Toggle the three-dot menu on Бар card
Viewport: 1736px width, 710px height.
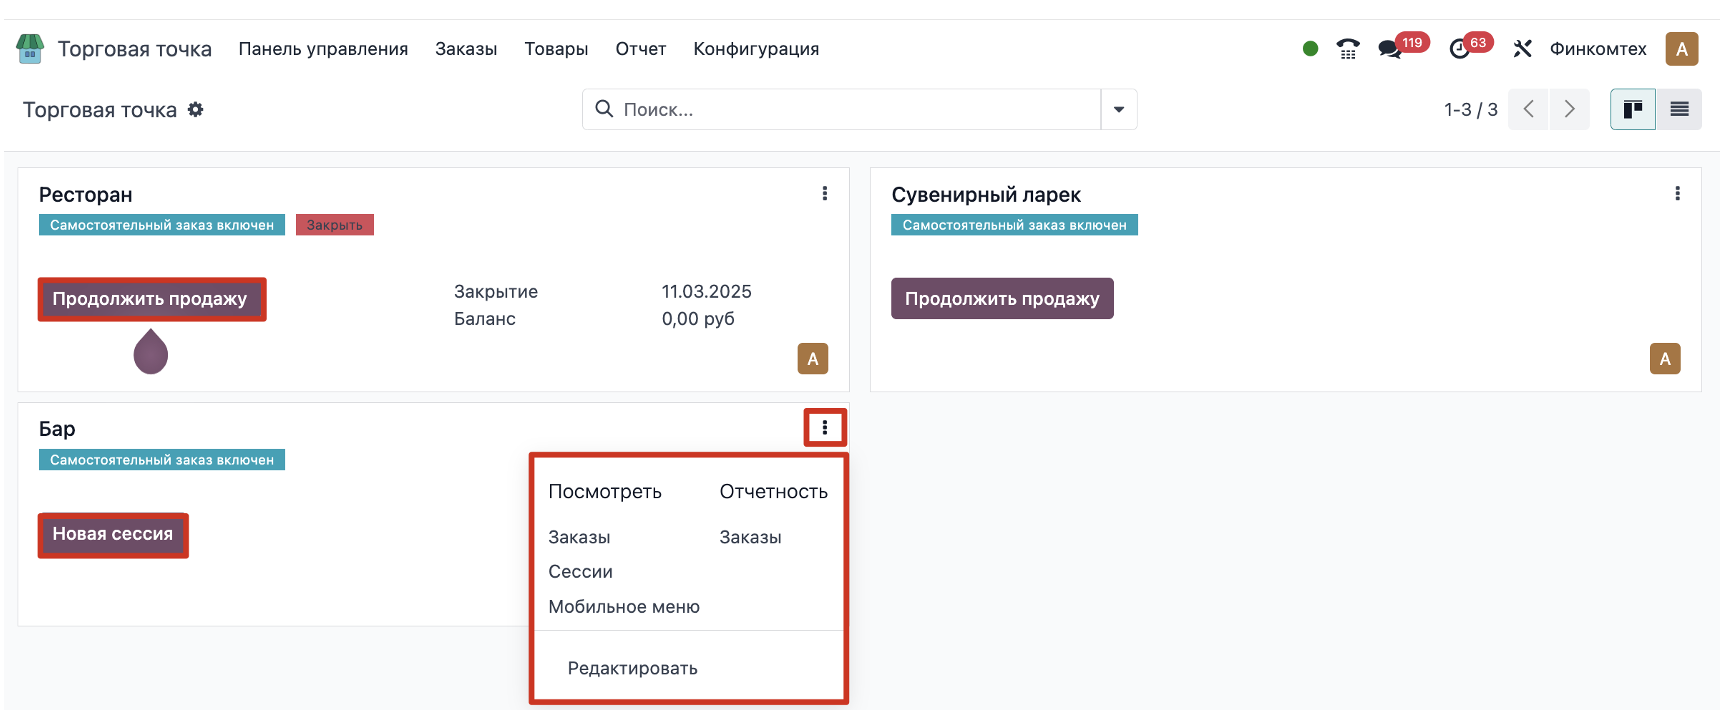tap(825, 428)
